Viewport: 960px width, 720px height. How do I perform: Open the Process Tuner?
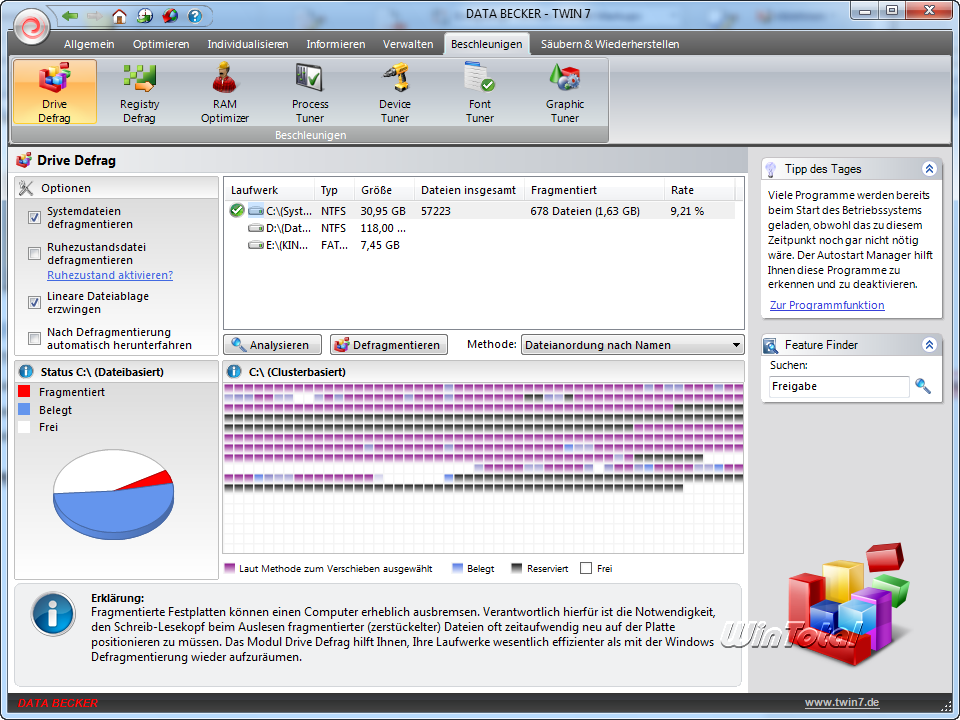[x=310, y=92]
